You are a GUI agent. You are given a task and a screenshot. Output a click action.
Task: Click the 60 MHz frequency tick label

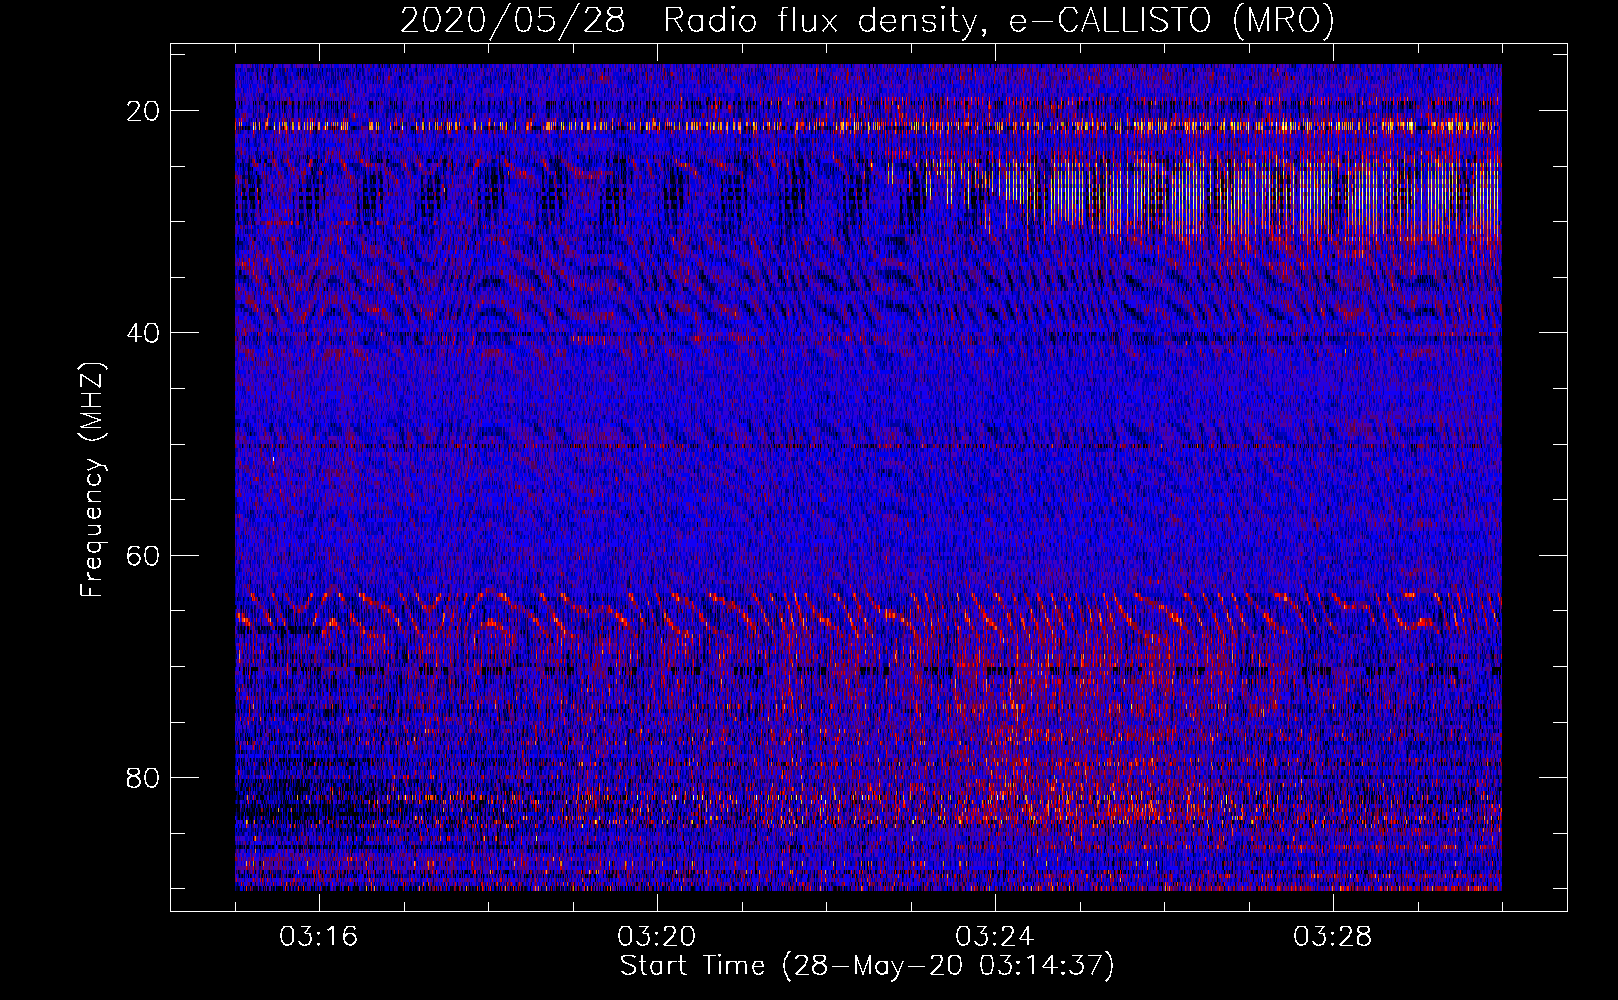[144, 555]
